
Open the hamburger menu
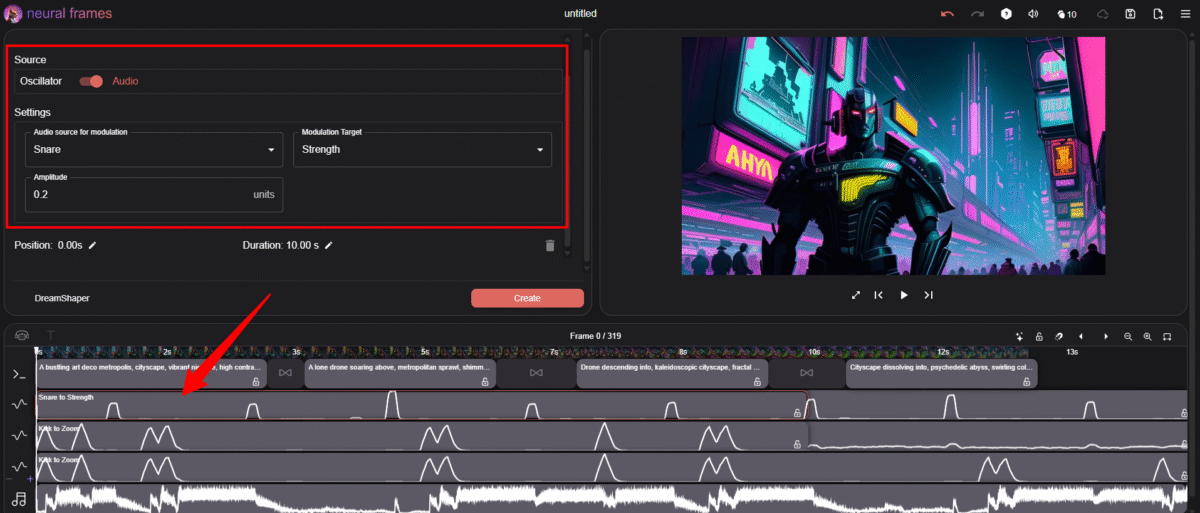[1185, 14]
